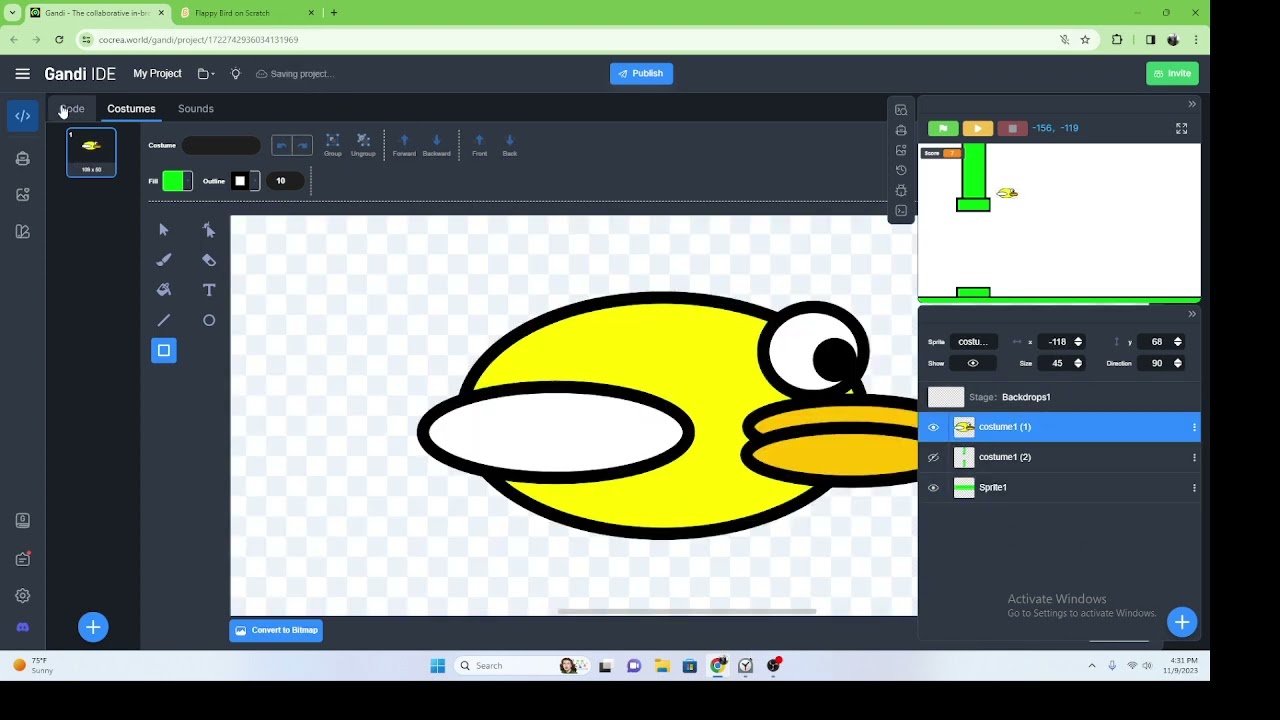Add a new costume with plus button
The height and width of the screenshot is (720, 1280).
coord(93,627)
